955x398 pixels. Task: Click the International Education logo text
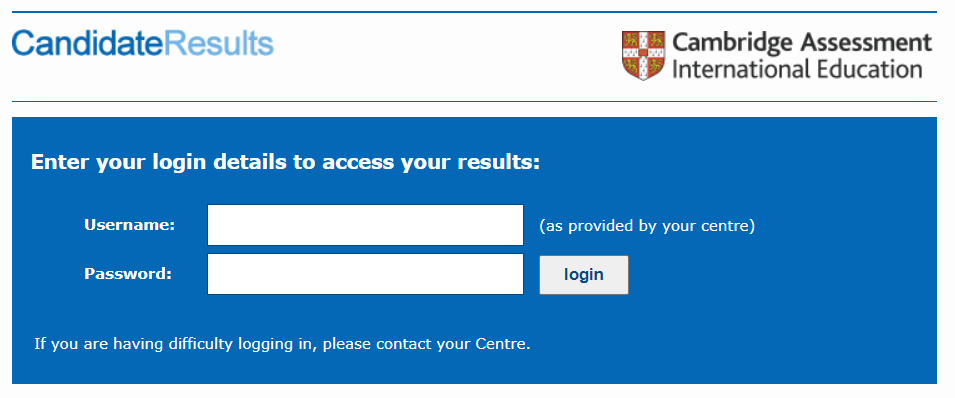point(797,69)
